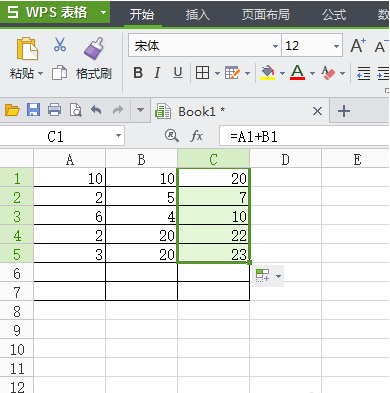Undo last action arrow
The height and width of the screenshot is (393, 390).
(x=96, y=110)
